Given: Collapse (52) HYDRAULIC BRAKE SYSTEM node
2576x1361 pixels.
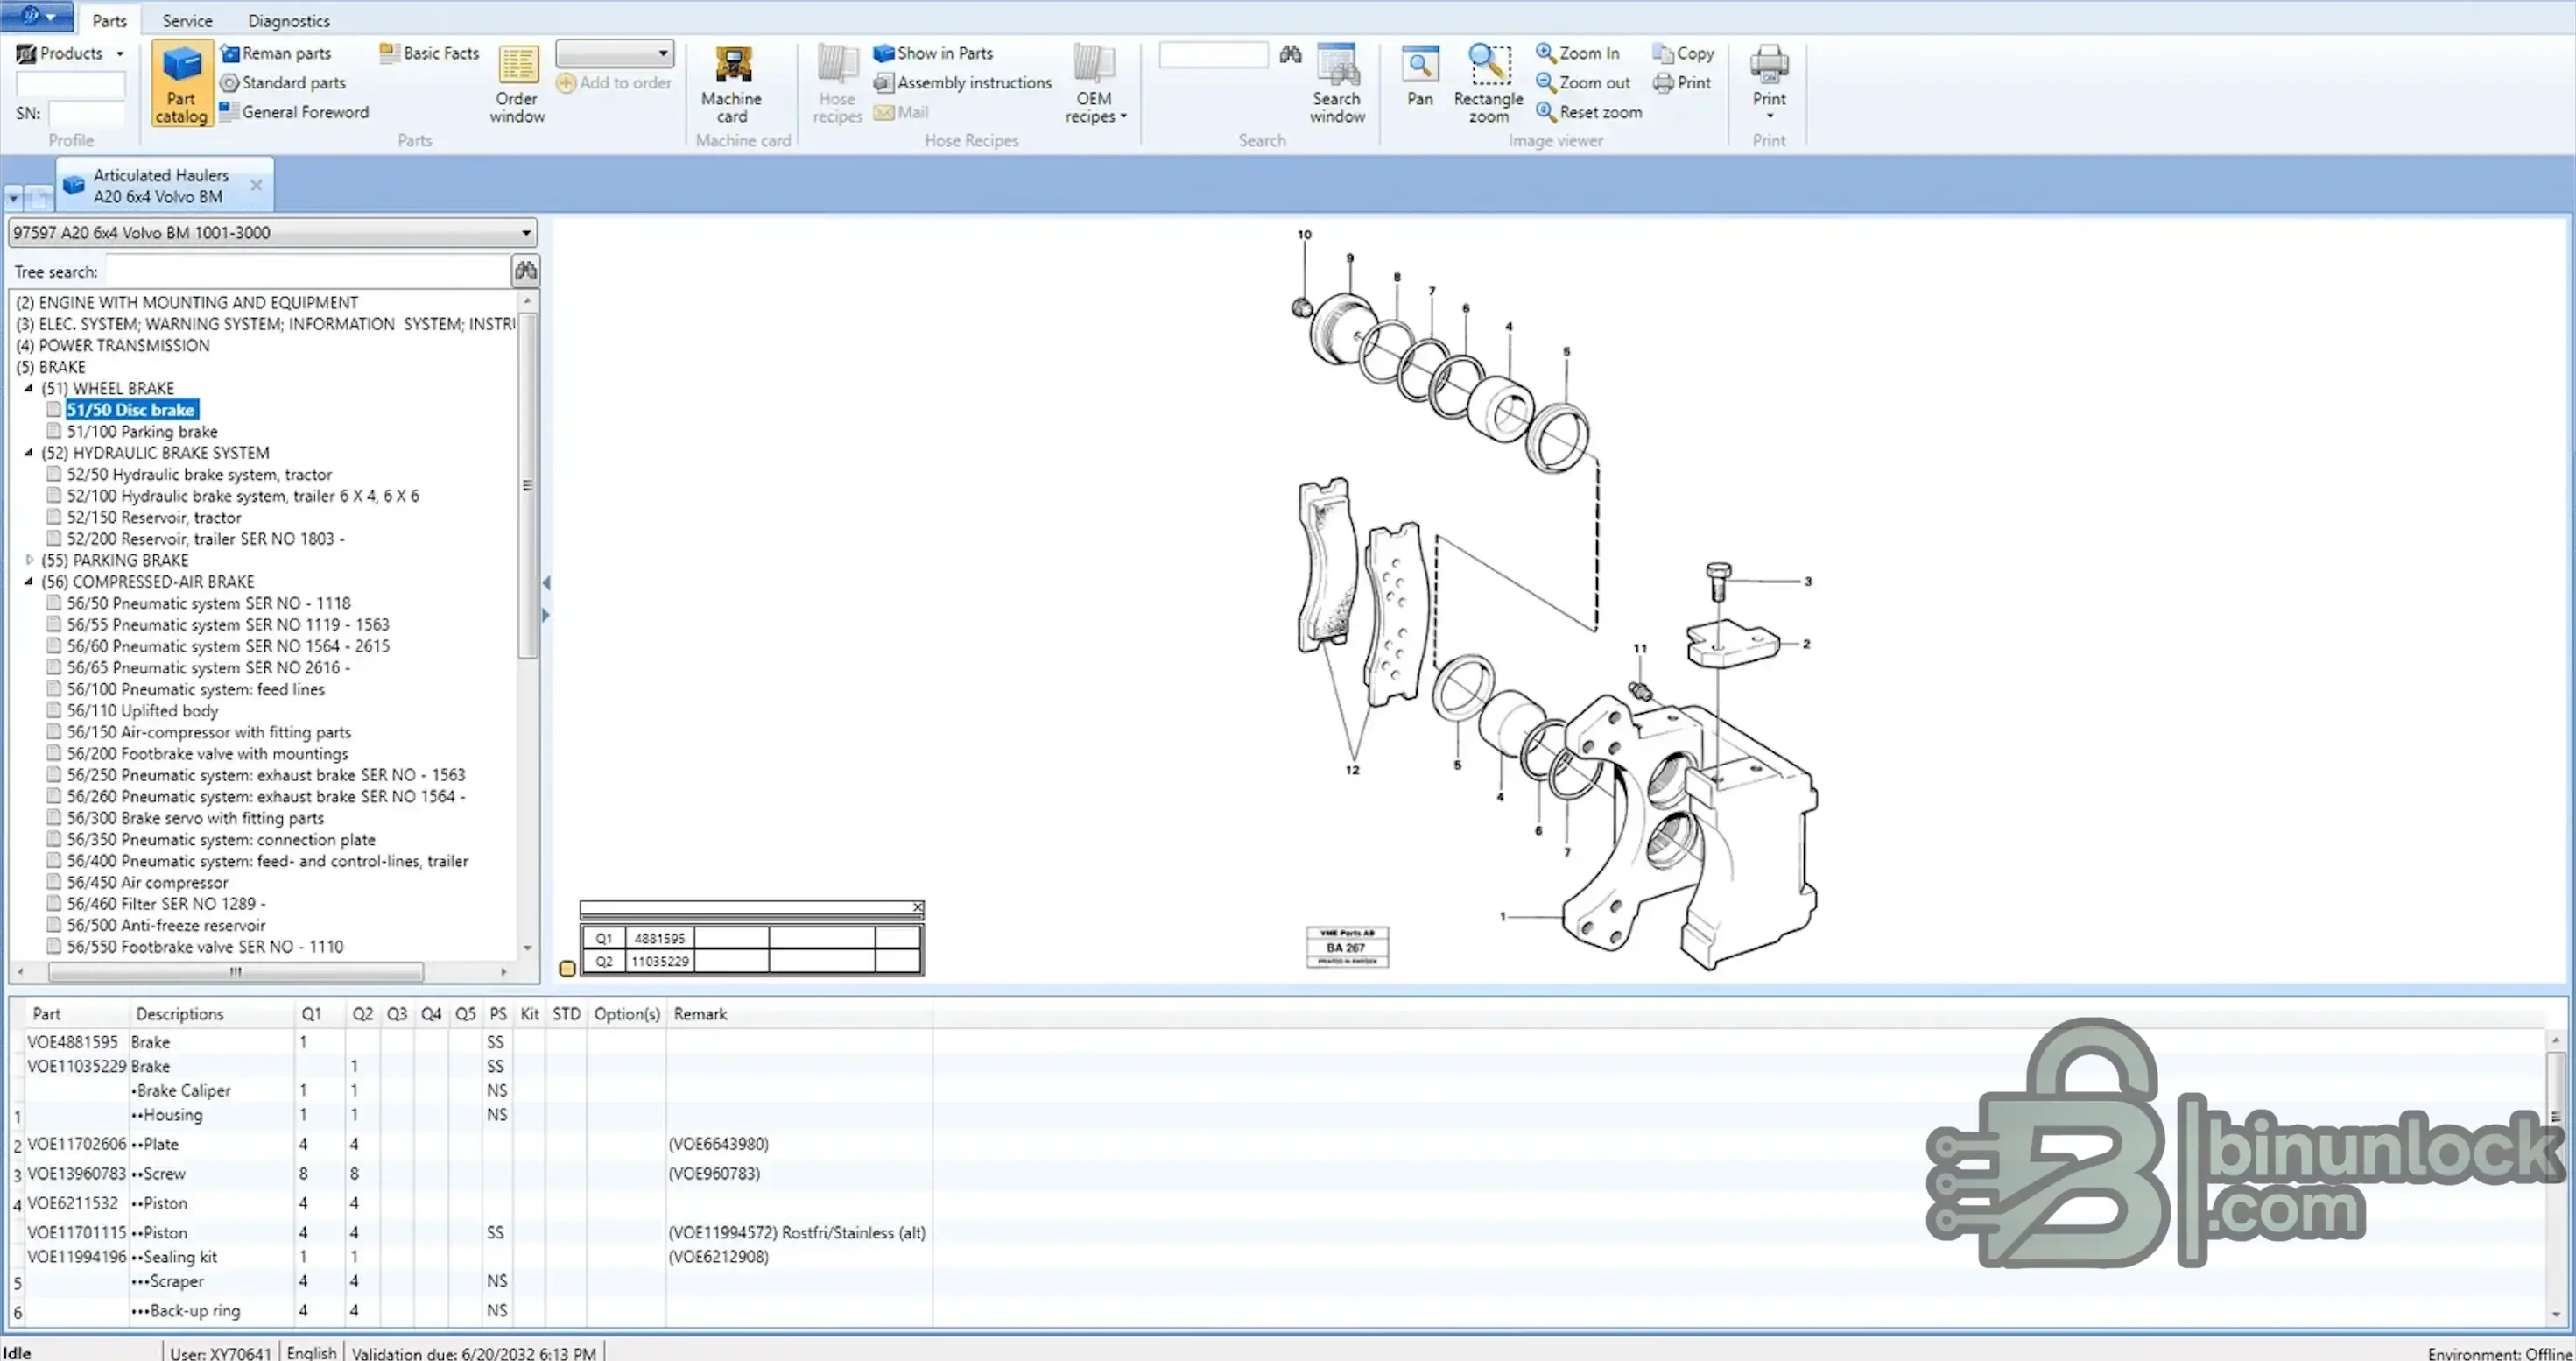Looking at the screenshot, I should pos(29,453).
